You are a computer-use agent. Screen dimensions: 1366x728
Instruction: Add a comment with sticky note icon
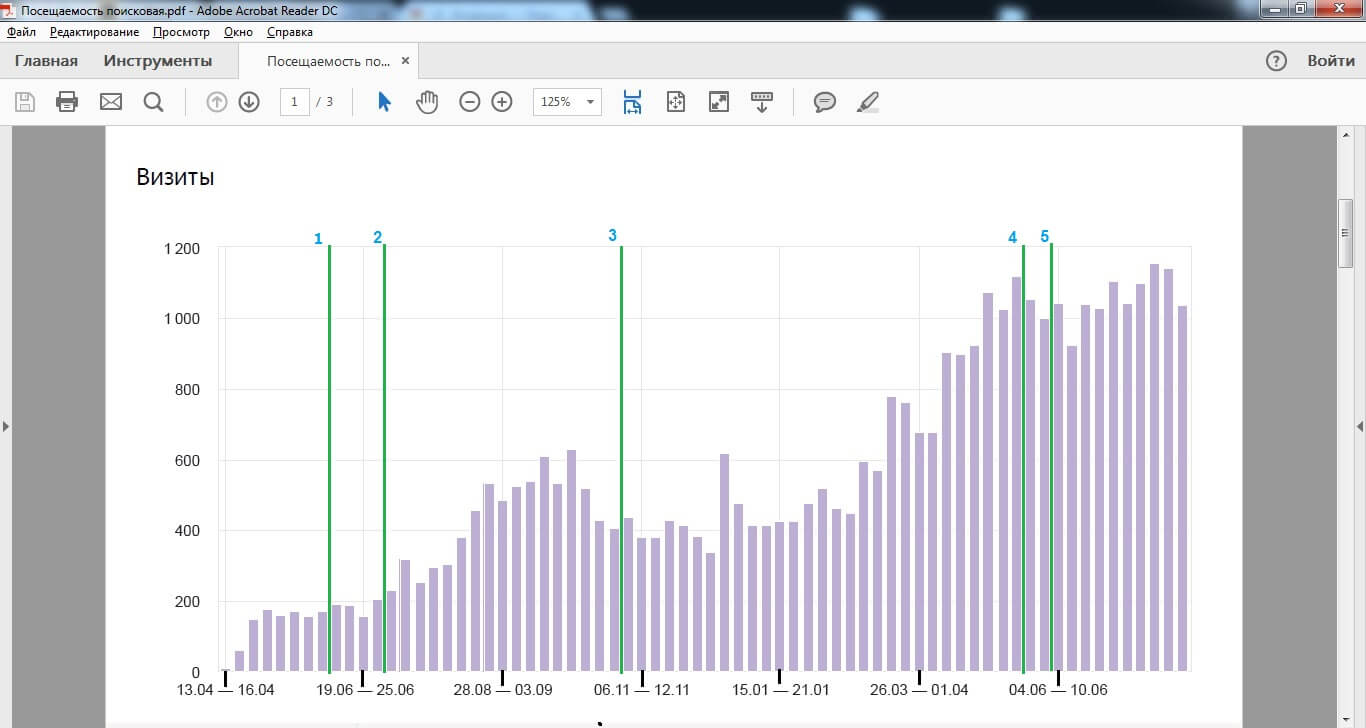point(824,102)
